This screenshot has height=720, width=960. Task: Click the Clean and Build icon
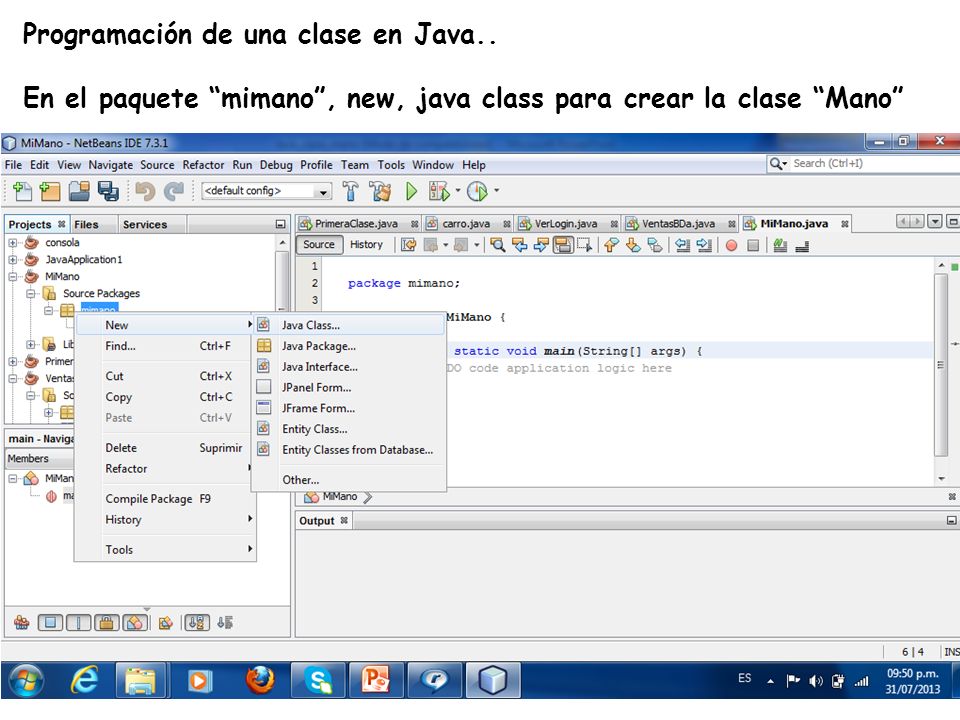[x=380, y=192]
